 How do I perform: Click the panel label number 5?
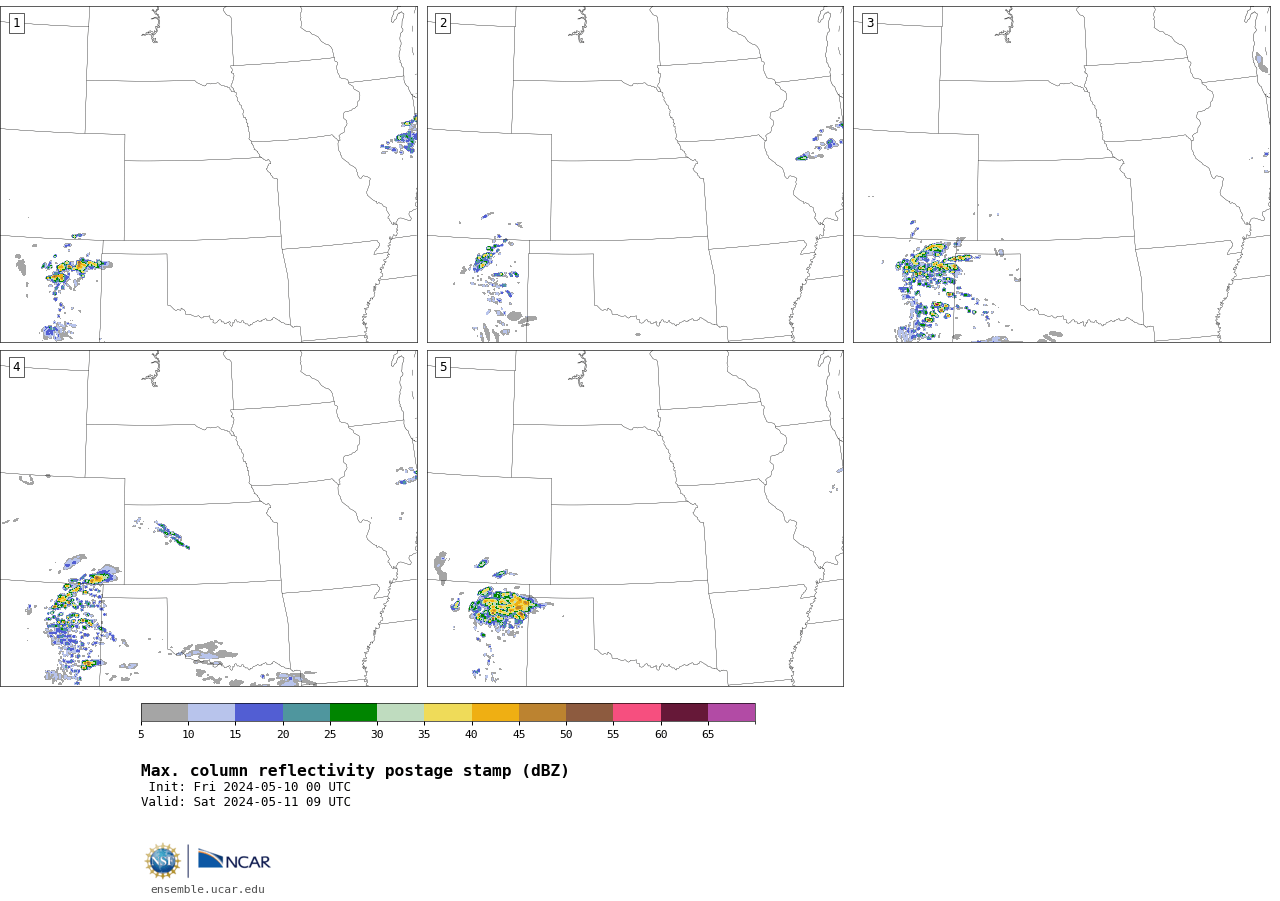click(x=443, y=367)
